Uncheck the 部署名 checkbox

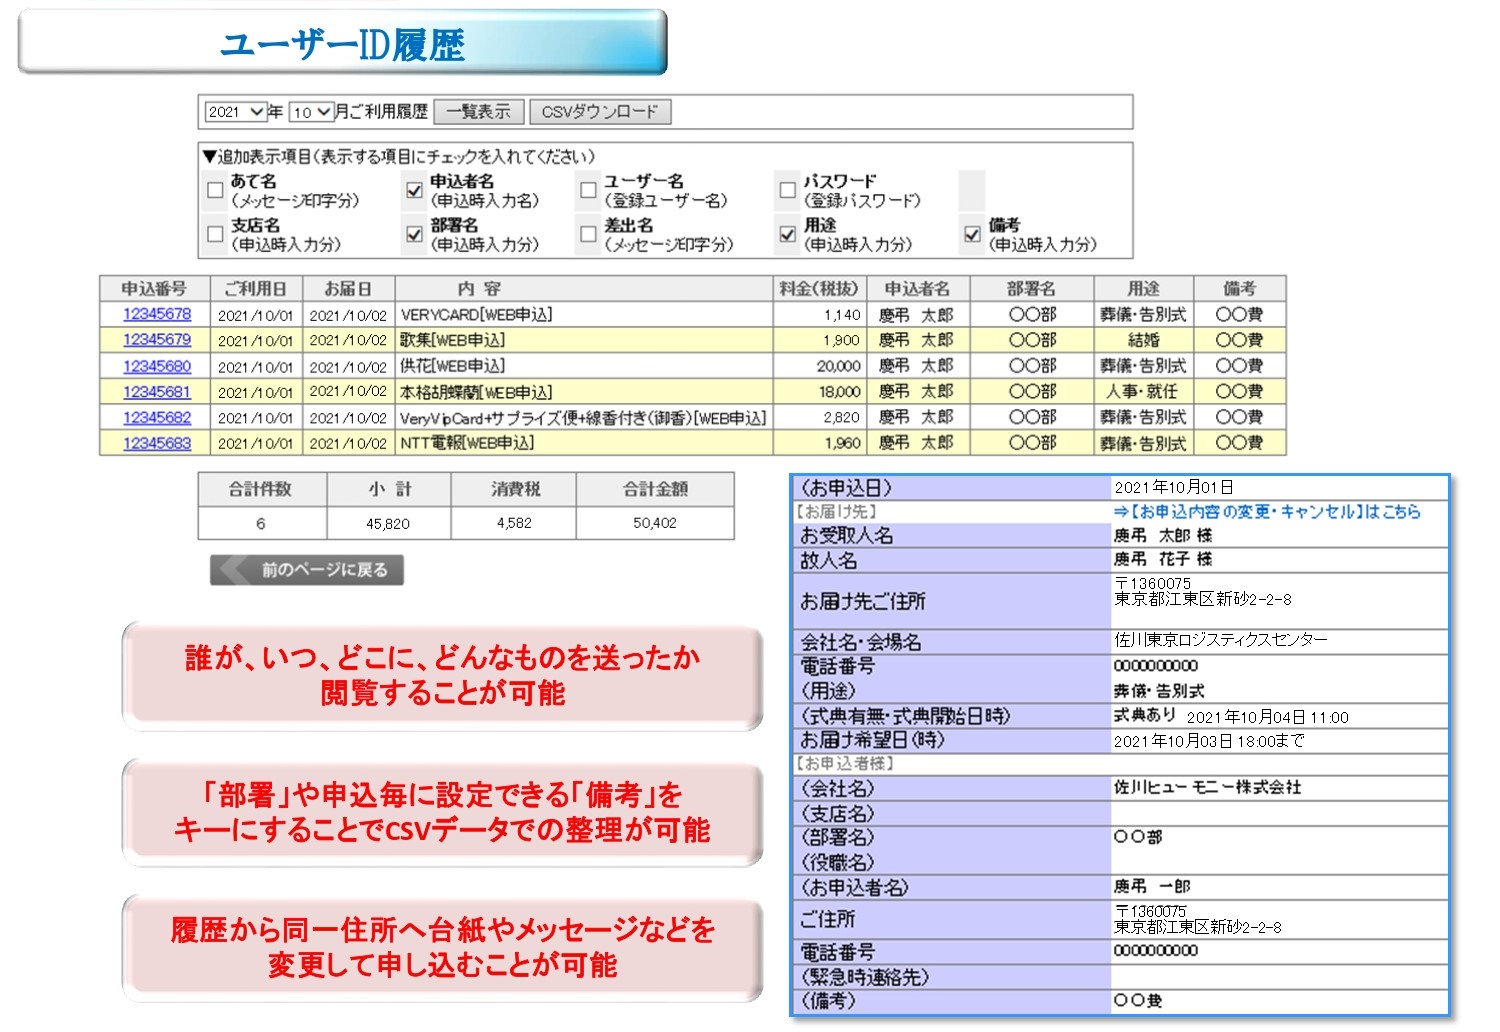point(414,234)
